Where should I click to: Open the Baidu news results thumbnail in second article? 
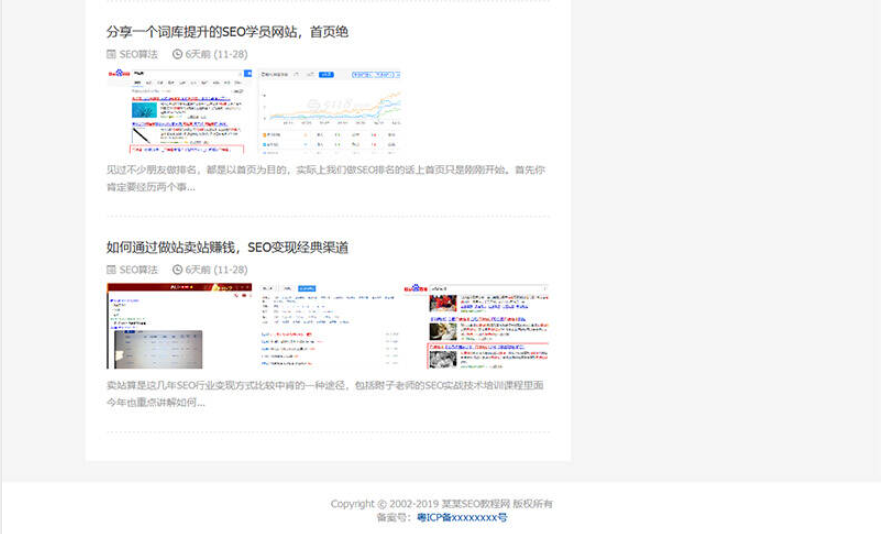coord(476,326)
